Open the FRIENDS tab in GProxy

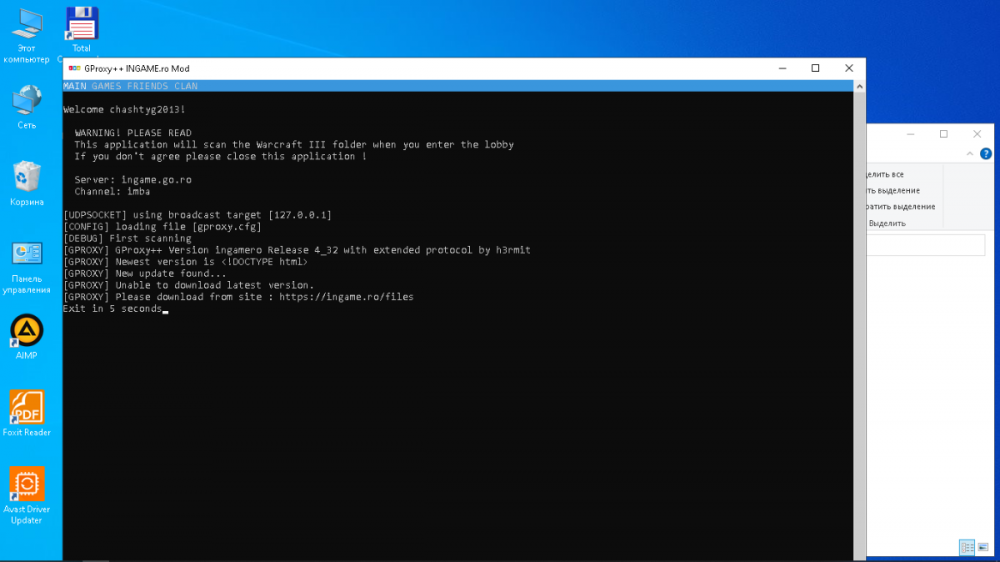(x=147, y=86)
